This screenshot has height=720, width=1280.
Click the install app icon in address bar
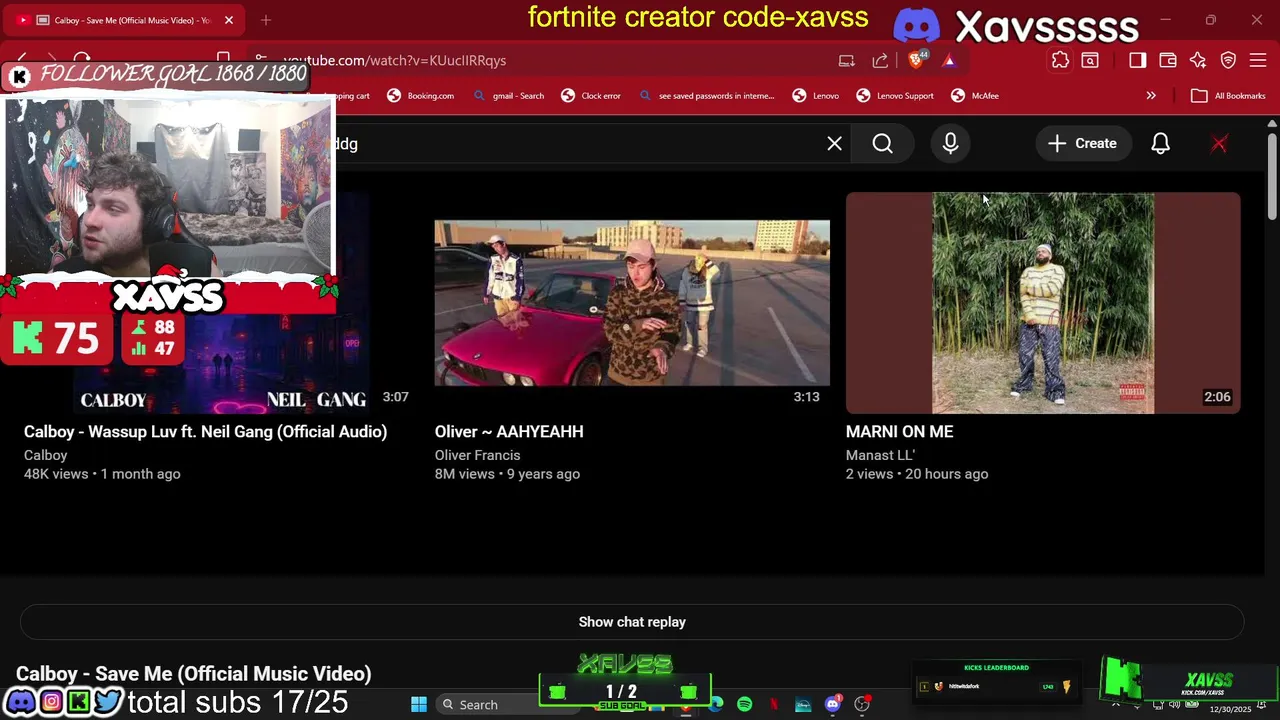(x=846, y=60)
